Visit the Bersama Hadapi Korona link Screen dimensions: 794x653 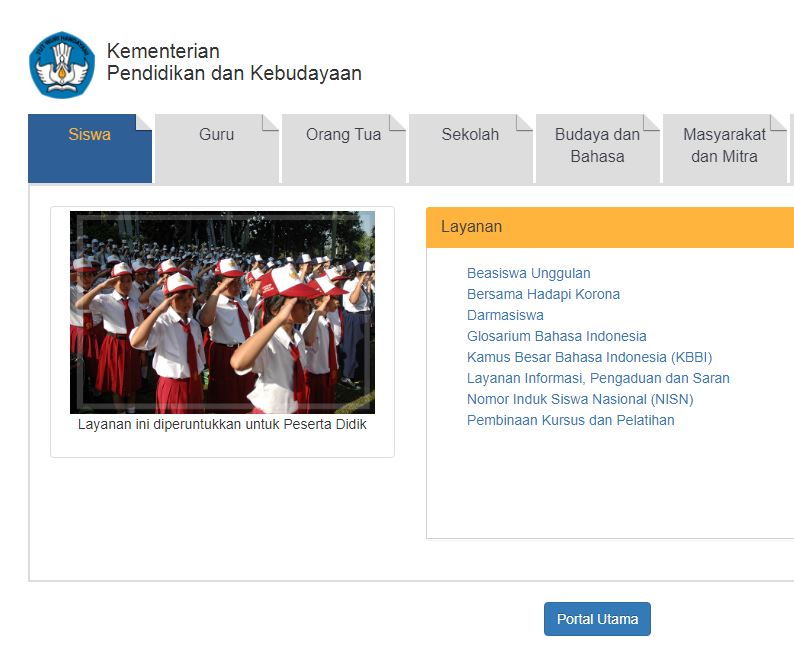pos(543,294)
